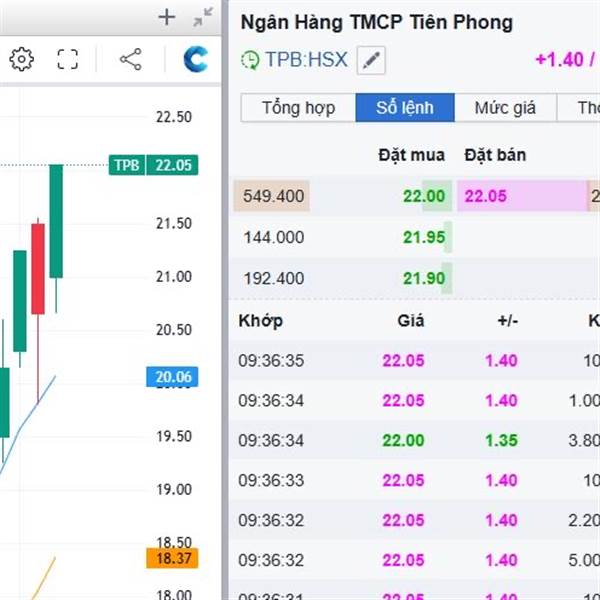Share the chart via share icon
The width and height of the screenshot is (600, 600).
pos(131,59)
